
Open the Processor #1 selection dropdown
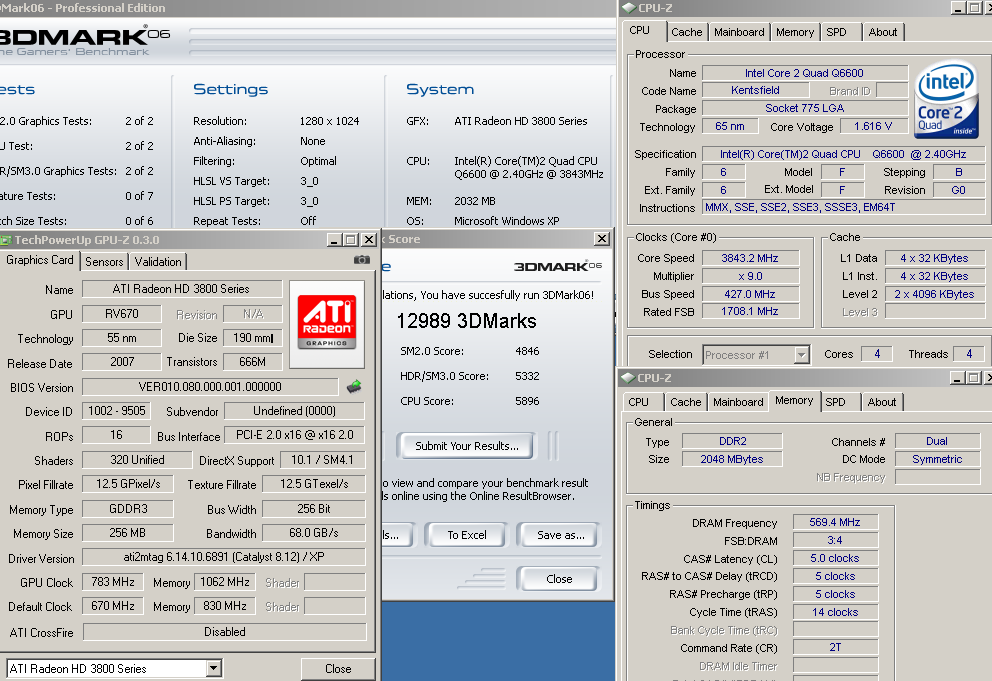point(802,354)
